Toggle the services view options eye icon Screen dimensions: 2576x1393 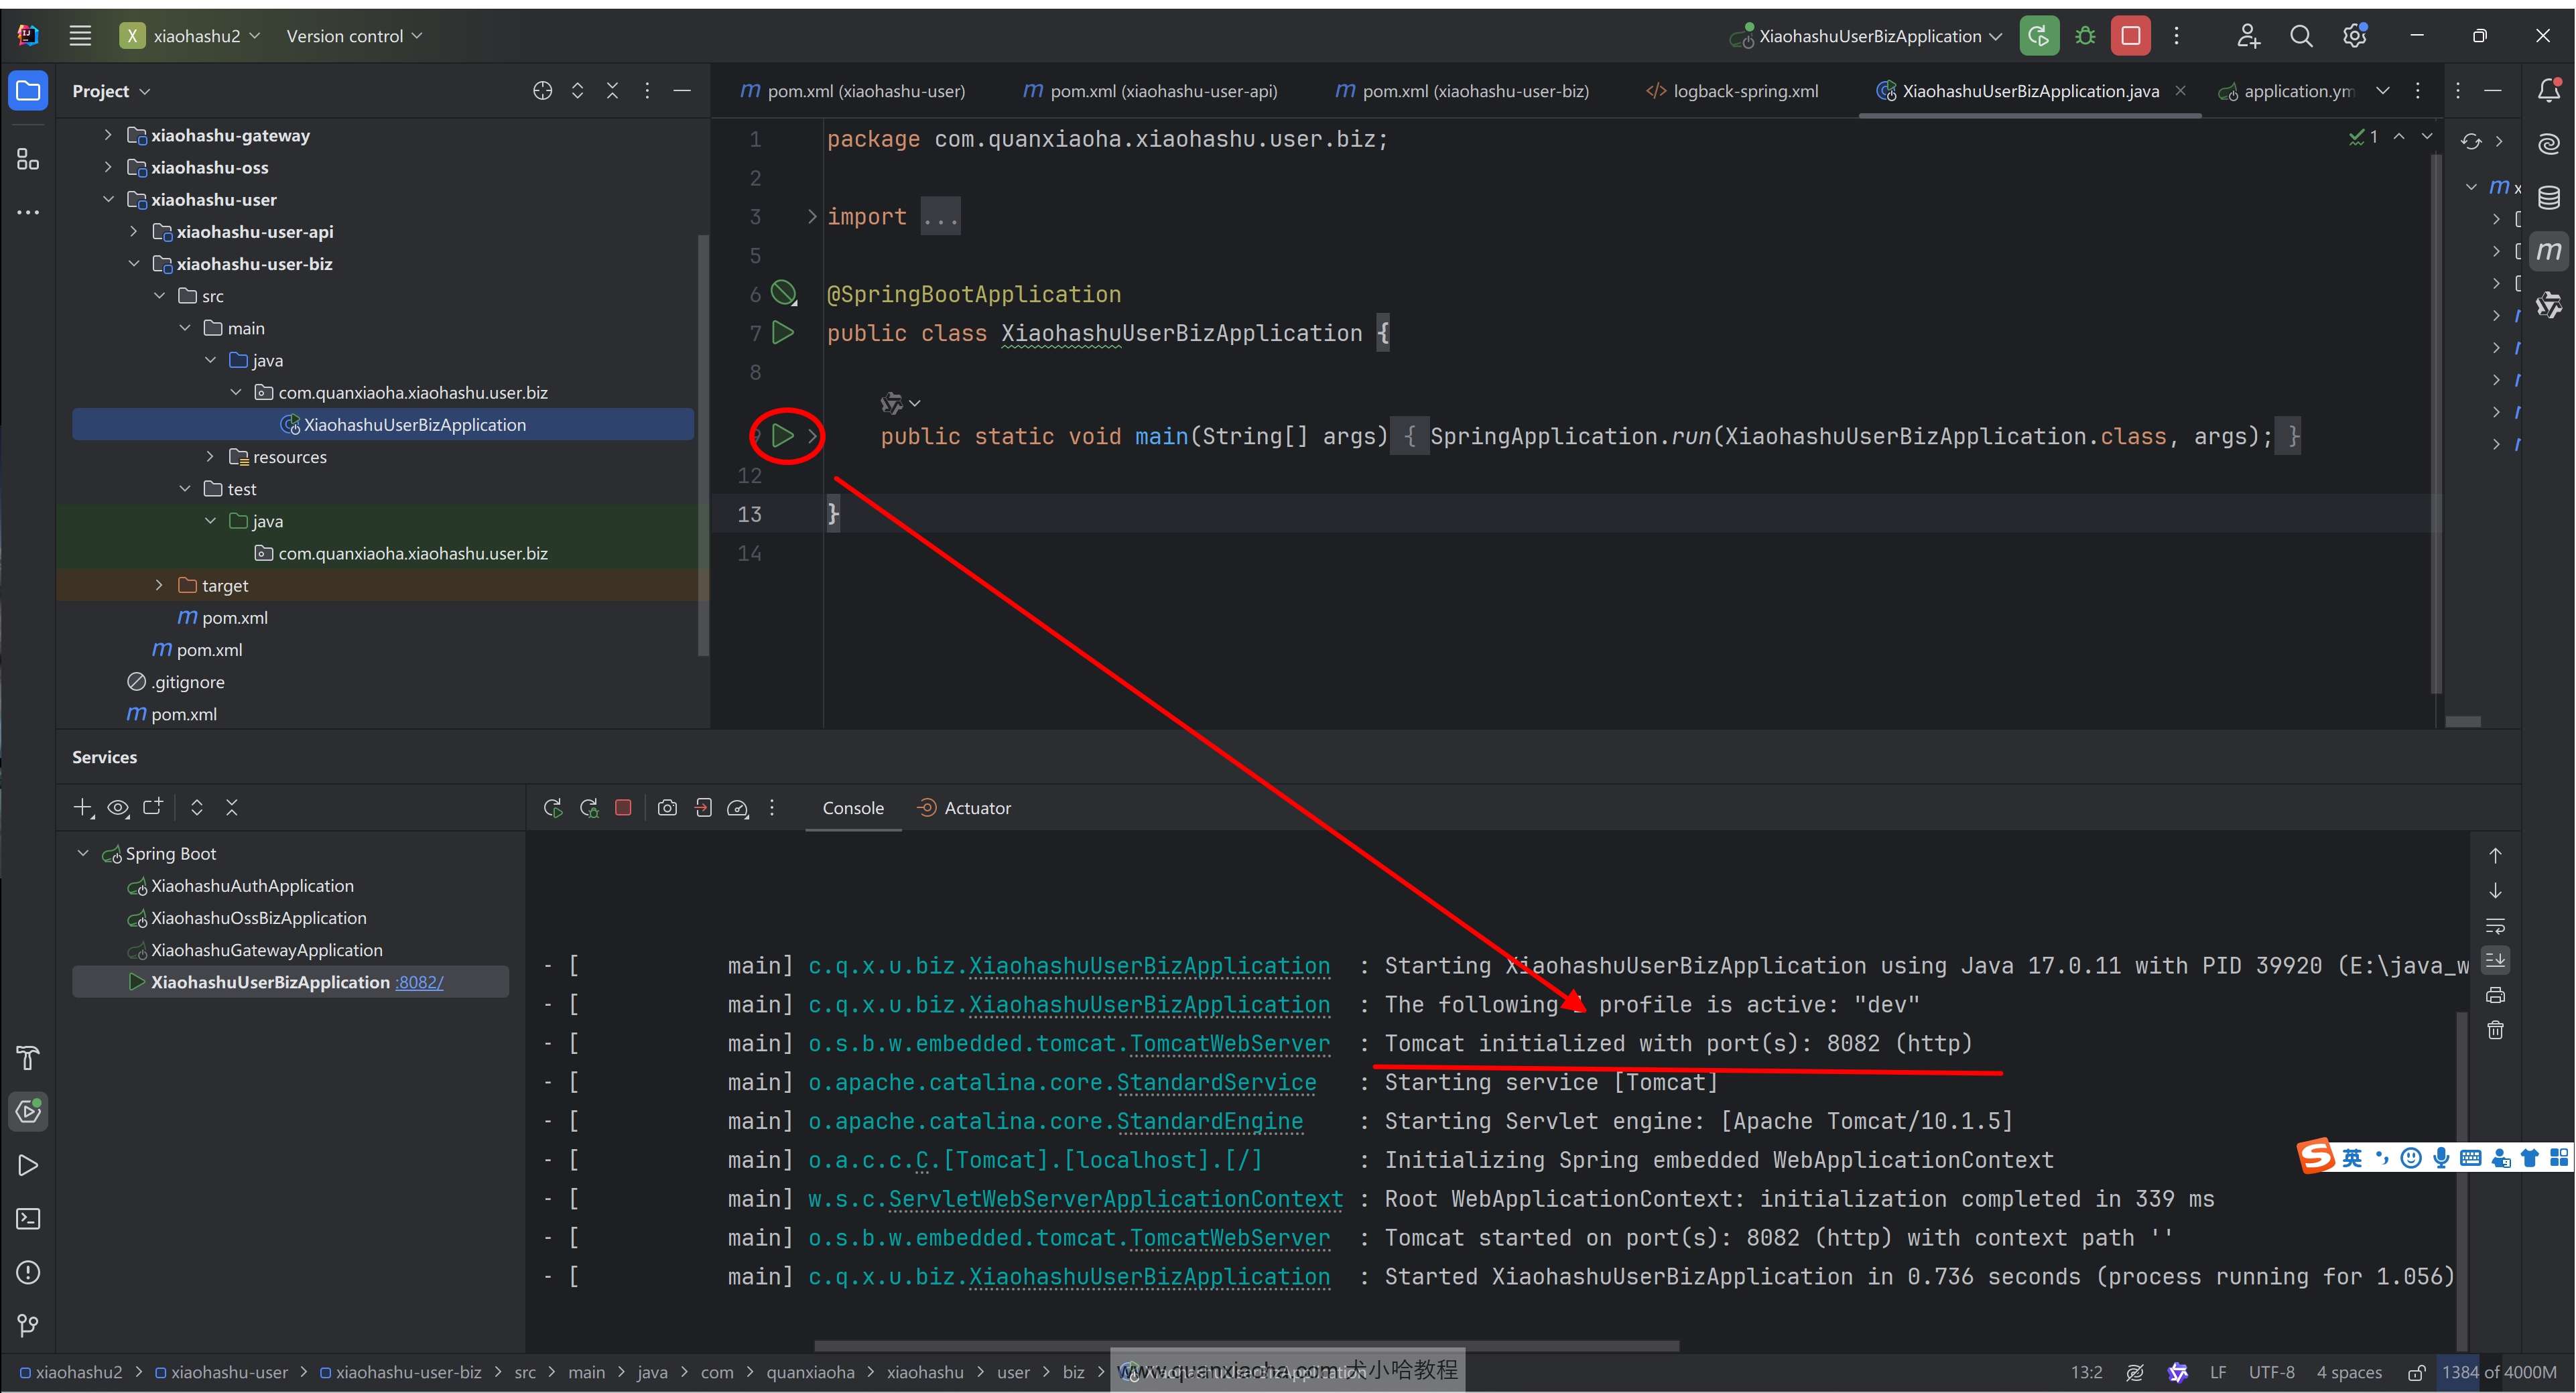pos(118,807)
